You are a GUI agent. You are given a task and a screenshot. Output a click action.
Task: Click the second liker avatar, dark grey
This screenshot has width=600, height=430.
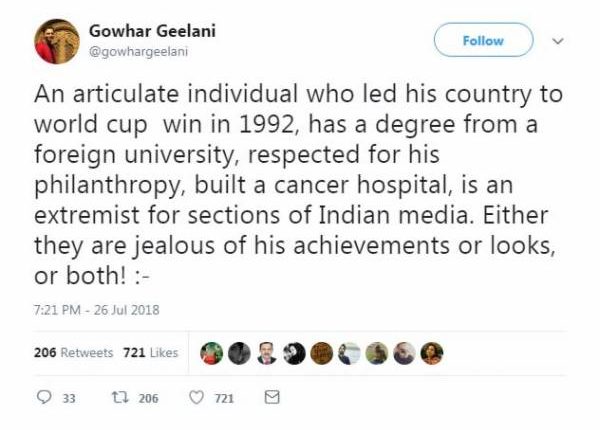[238, 353]
